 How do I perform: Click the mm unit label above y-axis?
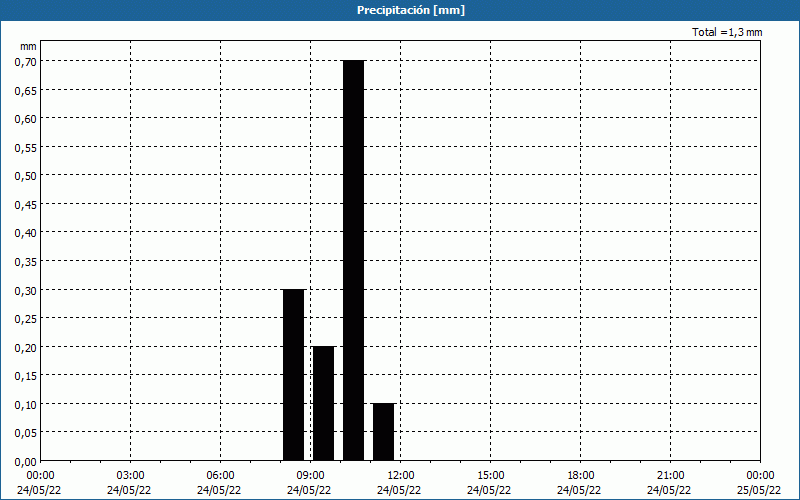(28, 46)
